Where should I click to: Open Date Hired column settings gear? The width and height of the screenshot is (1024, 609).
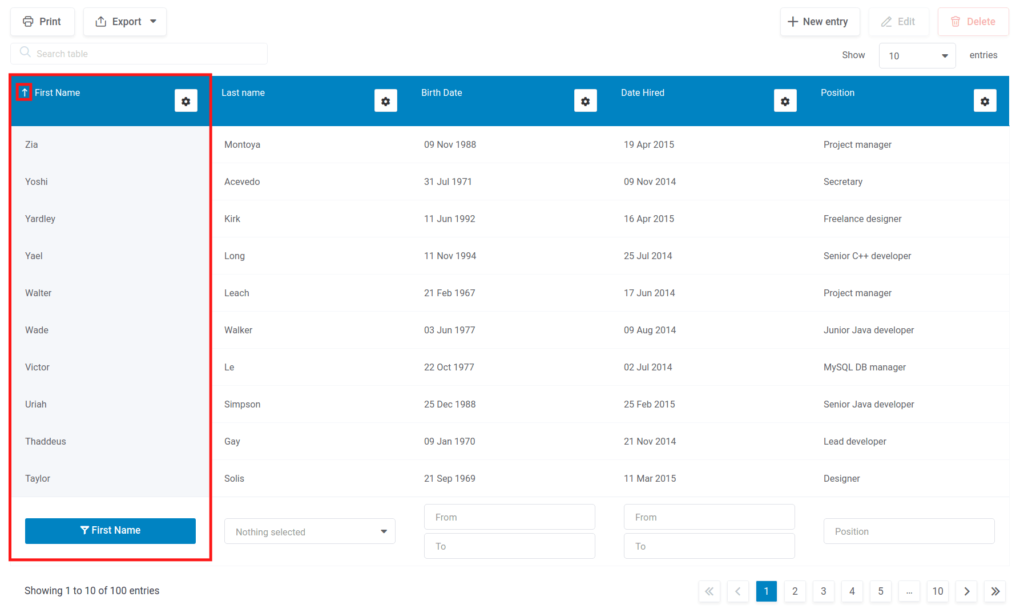[x=786, y=101]
